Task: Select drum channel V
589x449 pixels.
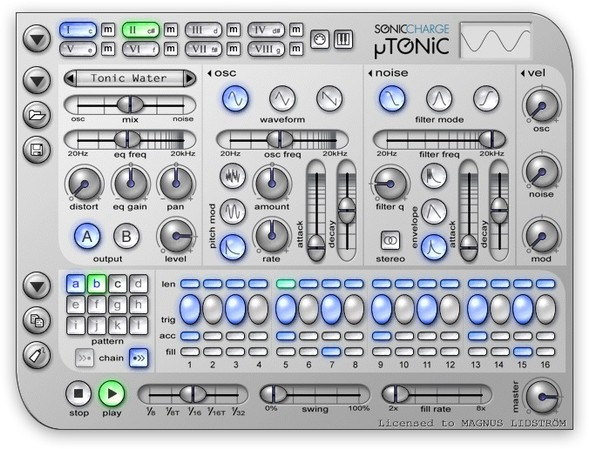Action: coord(78,49)
